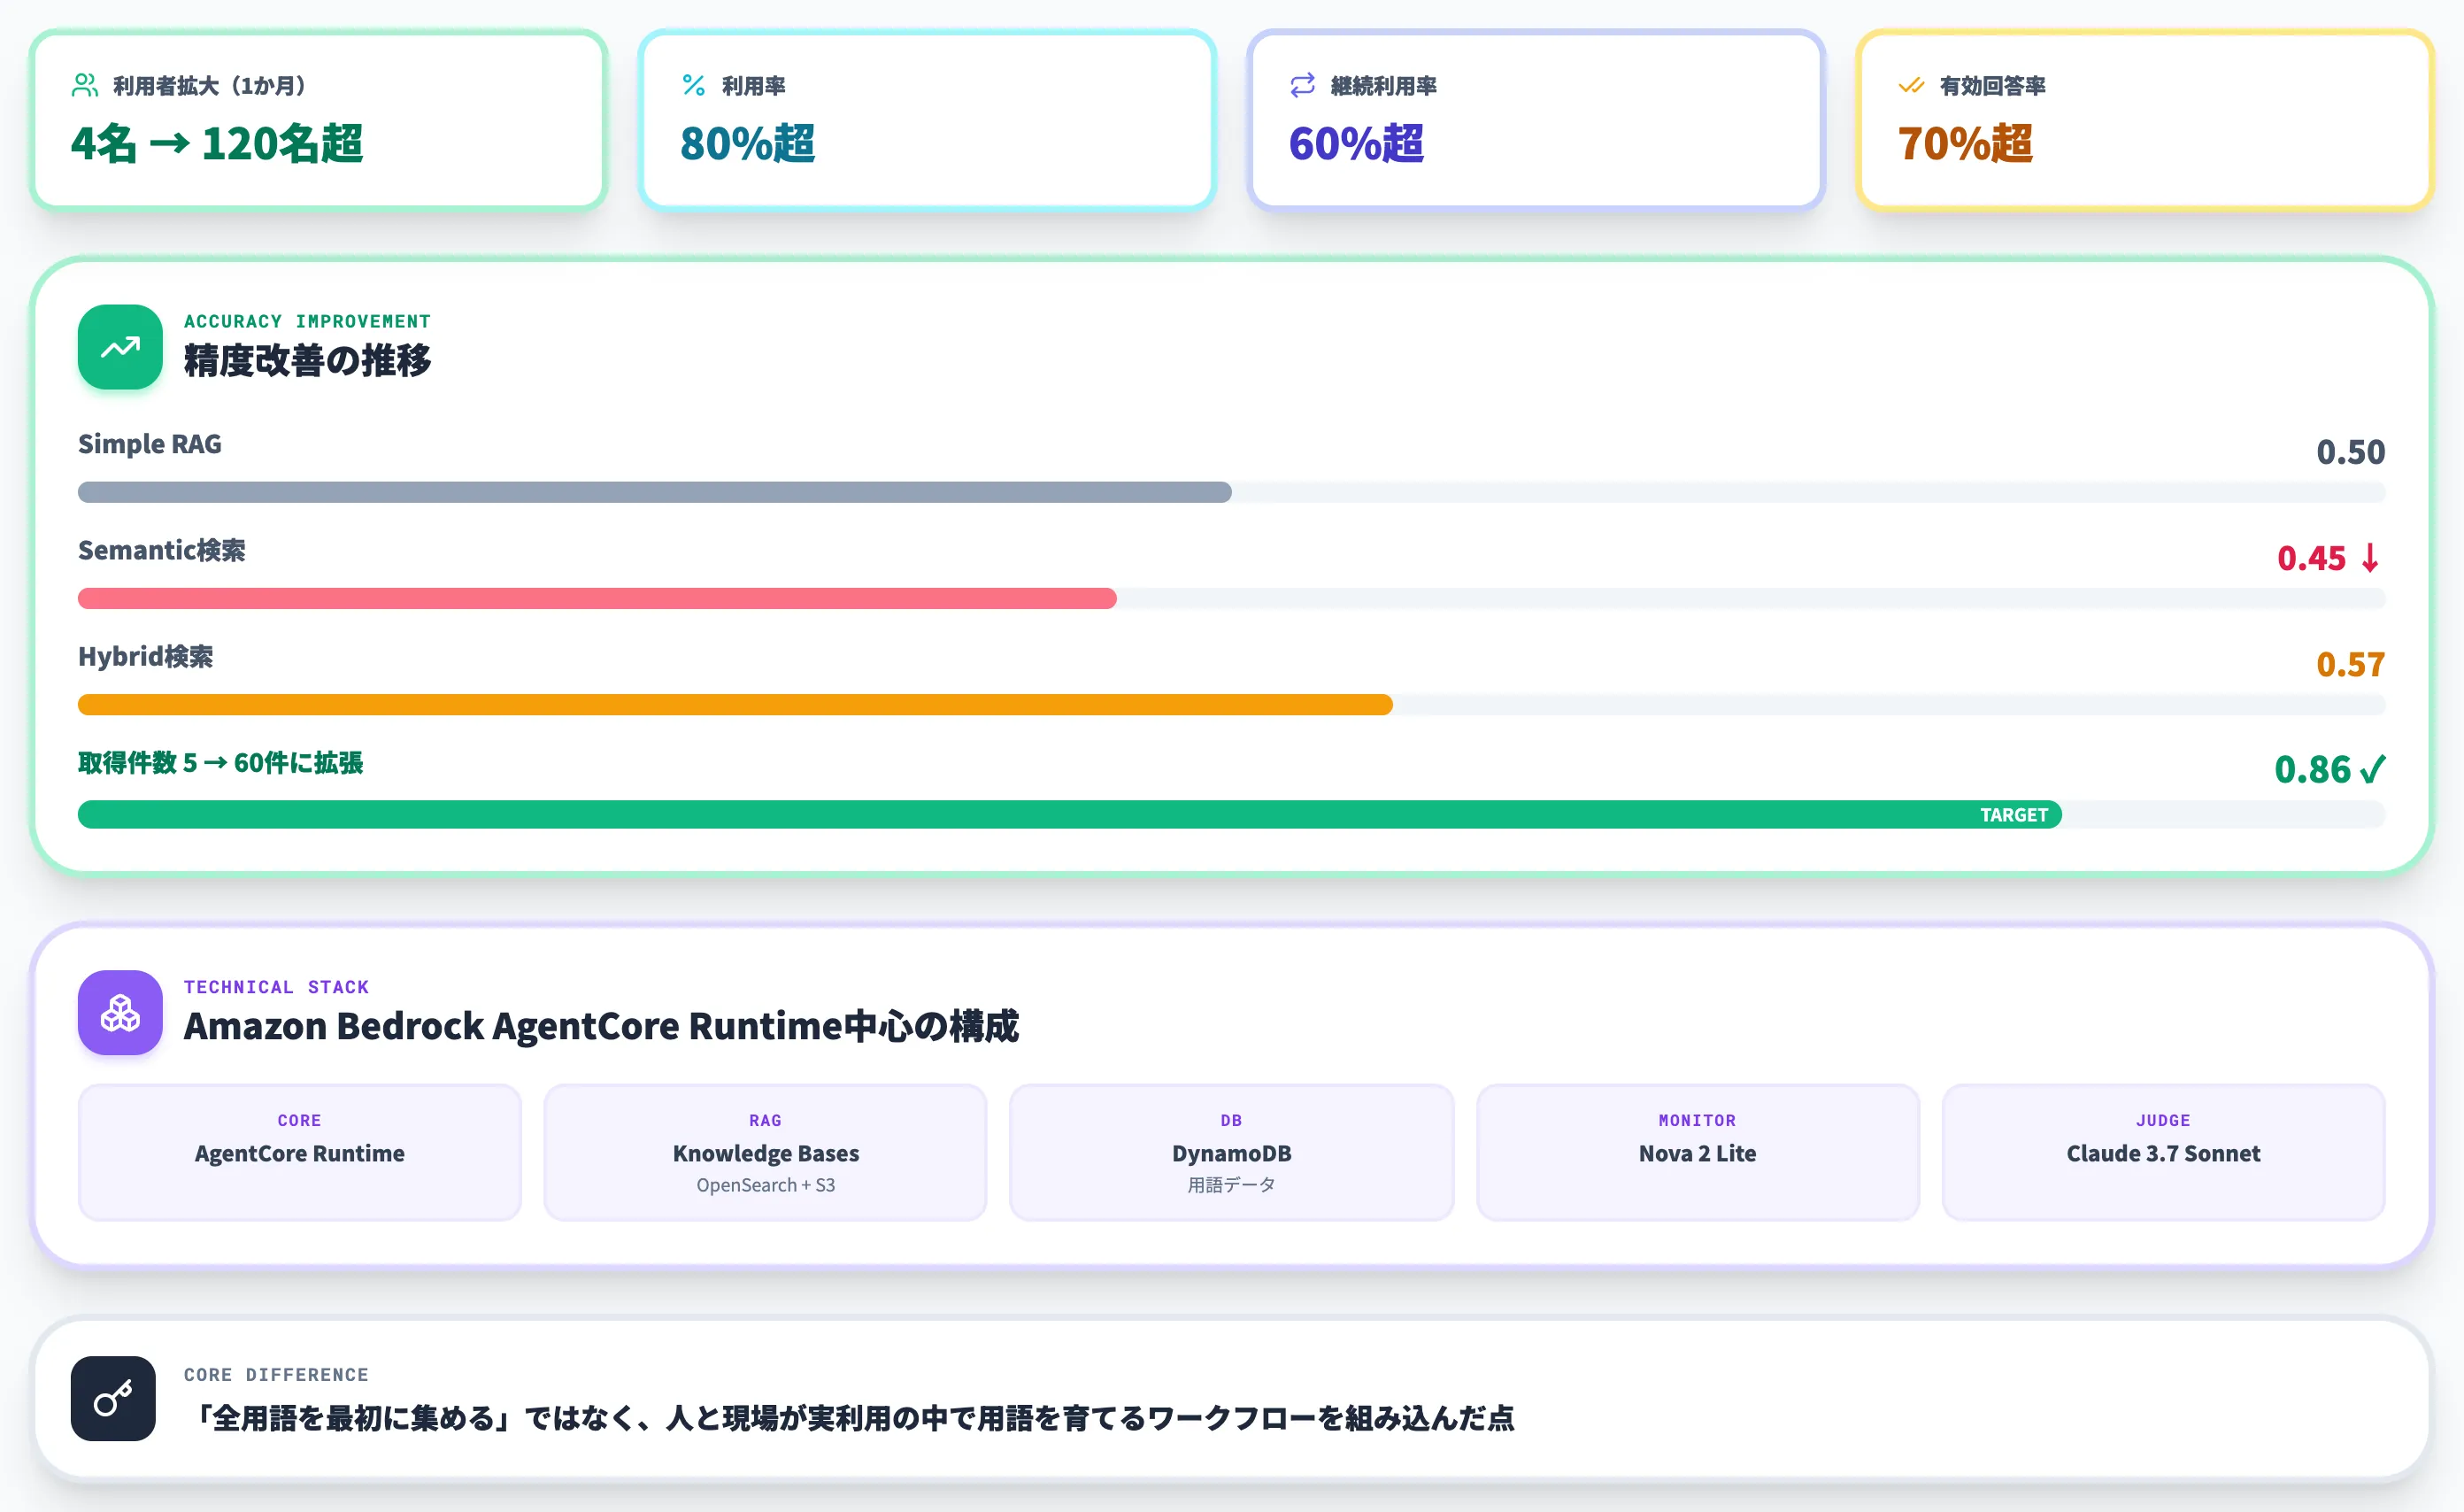Click the Hybrid検索 label
This screenshot has width=2464, height=1512.
[146, 657]
